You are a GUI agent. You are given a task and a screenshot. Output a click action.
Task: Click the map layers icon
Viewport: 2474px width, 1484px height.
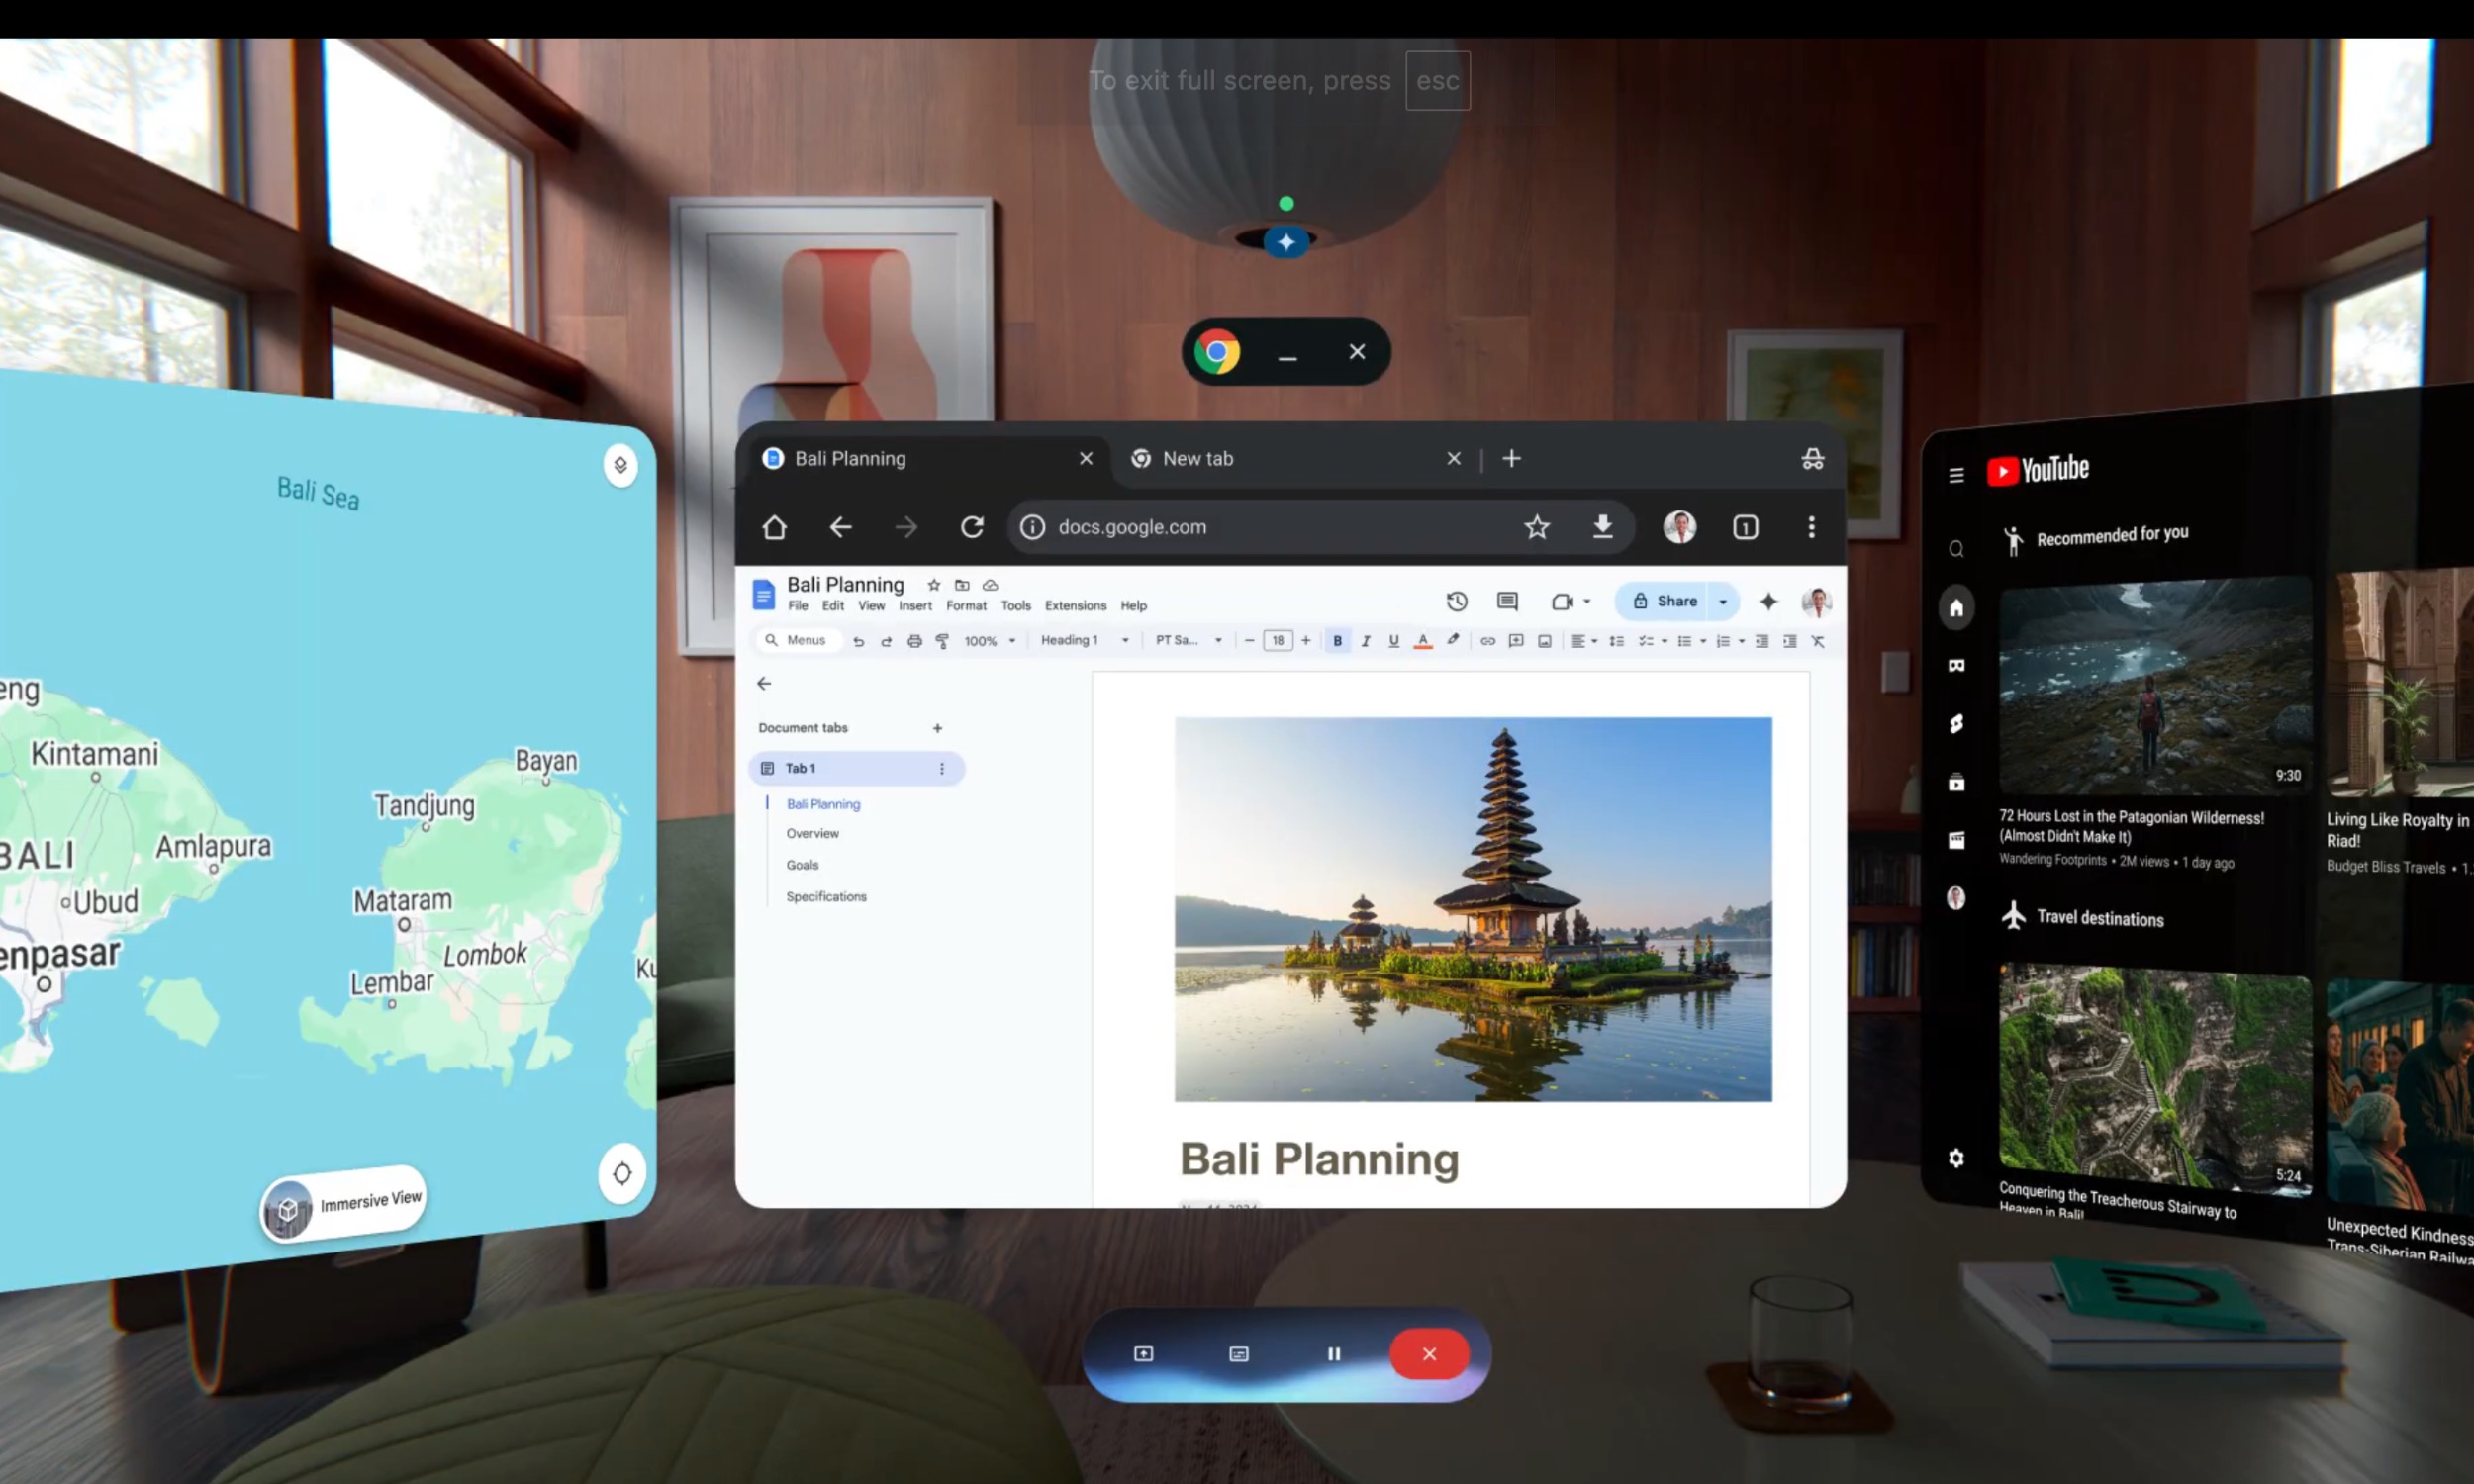[x=620, y=465]
